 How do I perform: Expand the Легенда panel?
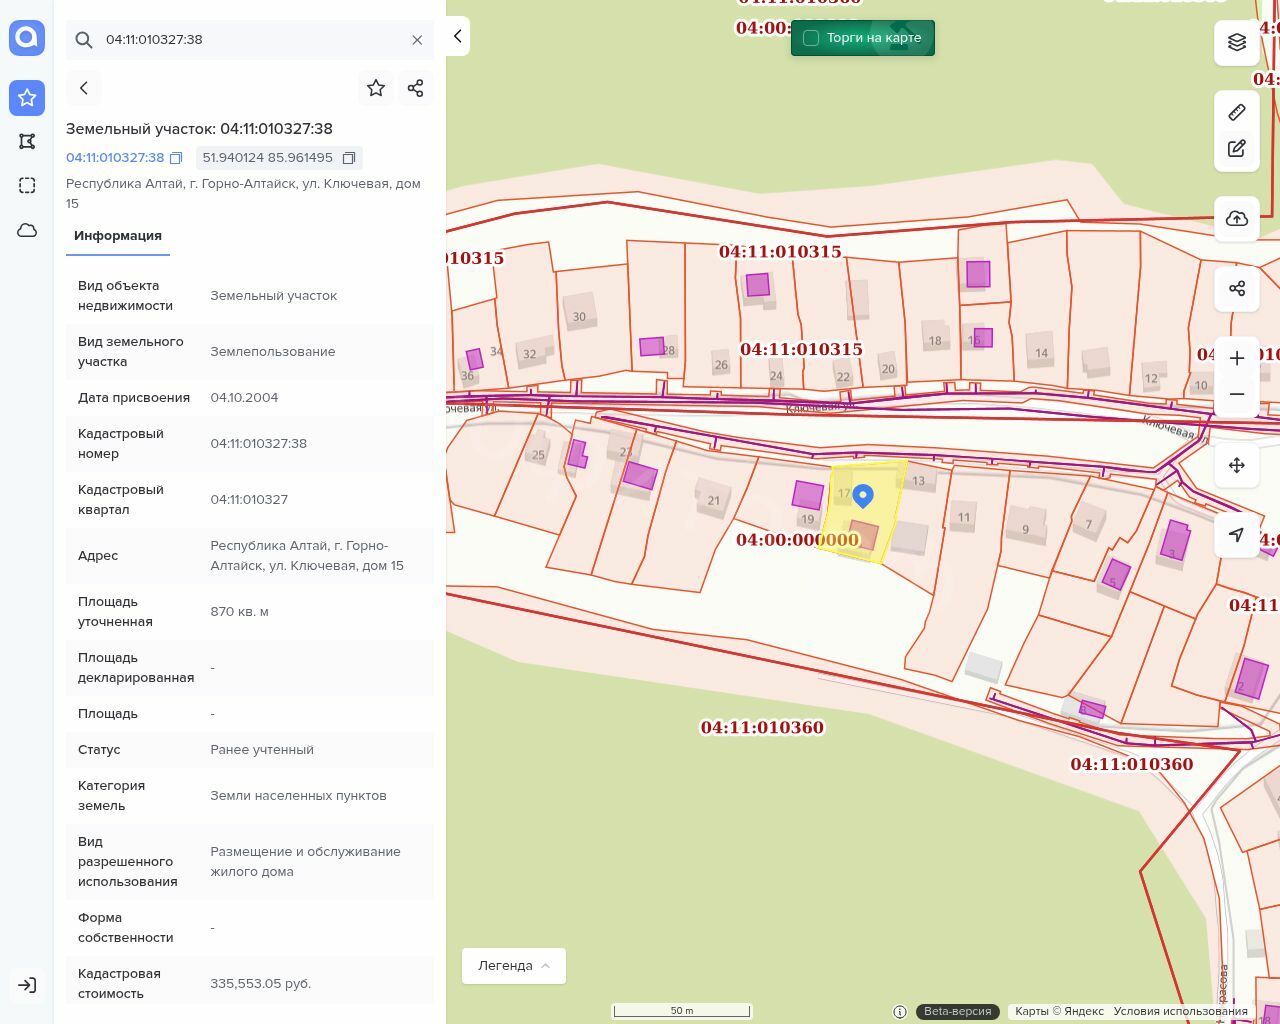(514, 966)
